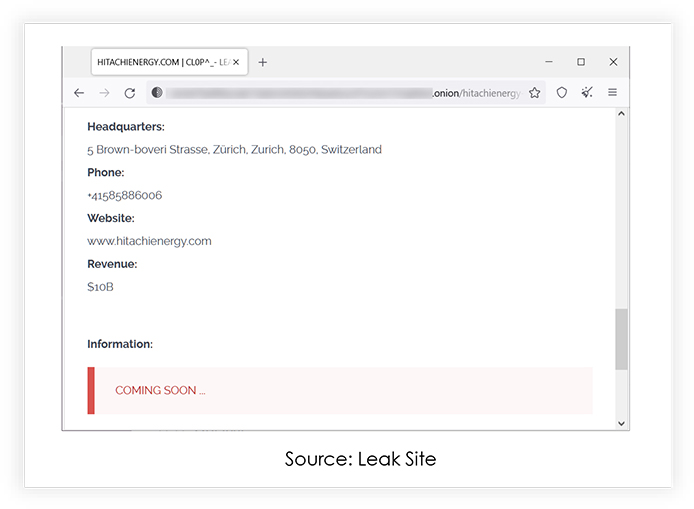Click the address bar URL field
The image size is (694, 509).
pyautogui.click(x=345, y=93)
